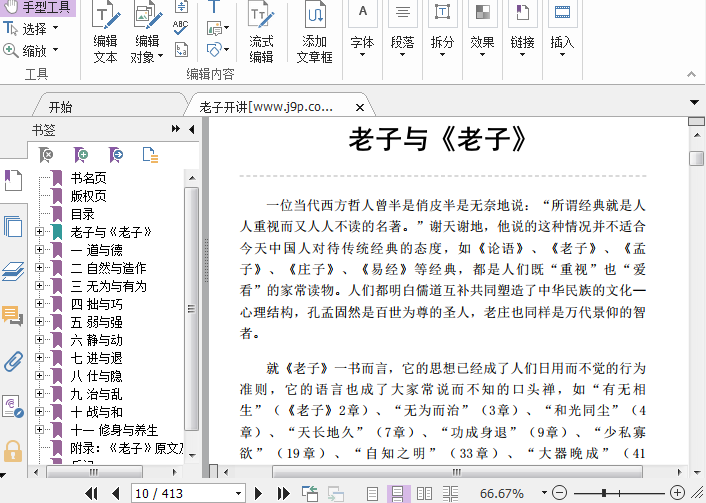Screen dimensions: 706x503
Task: Click the bookmark list vertical scrollbar
Action: click(192, 308)
